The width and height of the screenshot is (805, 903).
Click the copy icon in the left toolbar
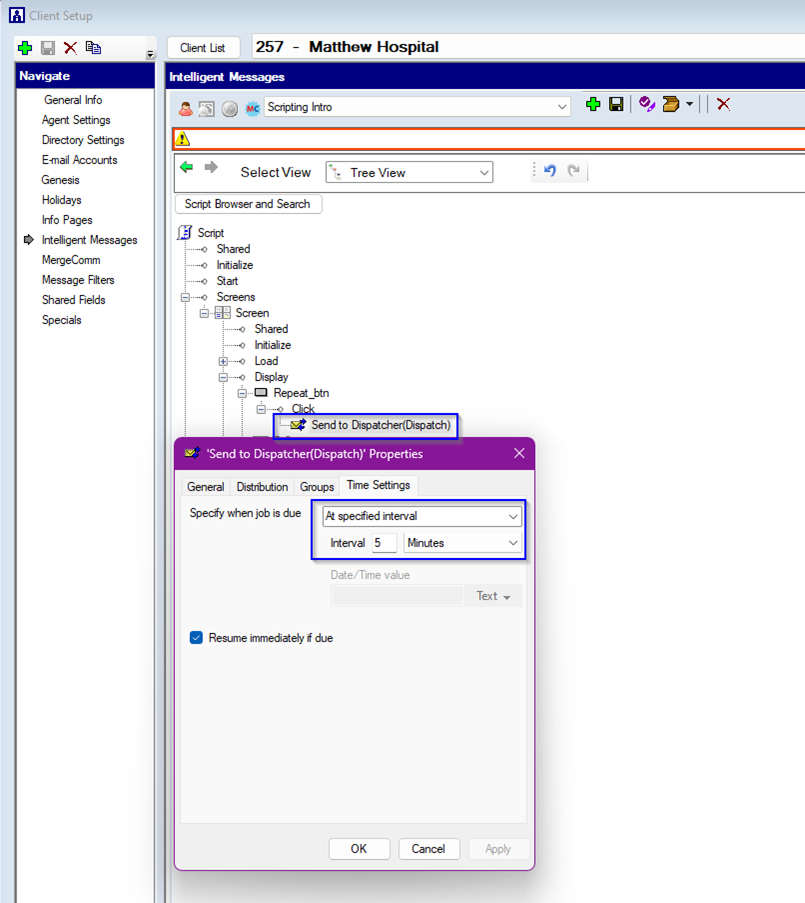point(93,48)
